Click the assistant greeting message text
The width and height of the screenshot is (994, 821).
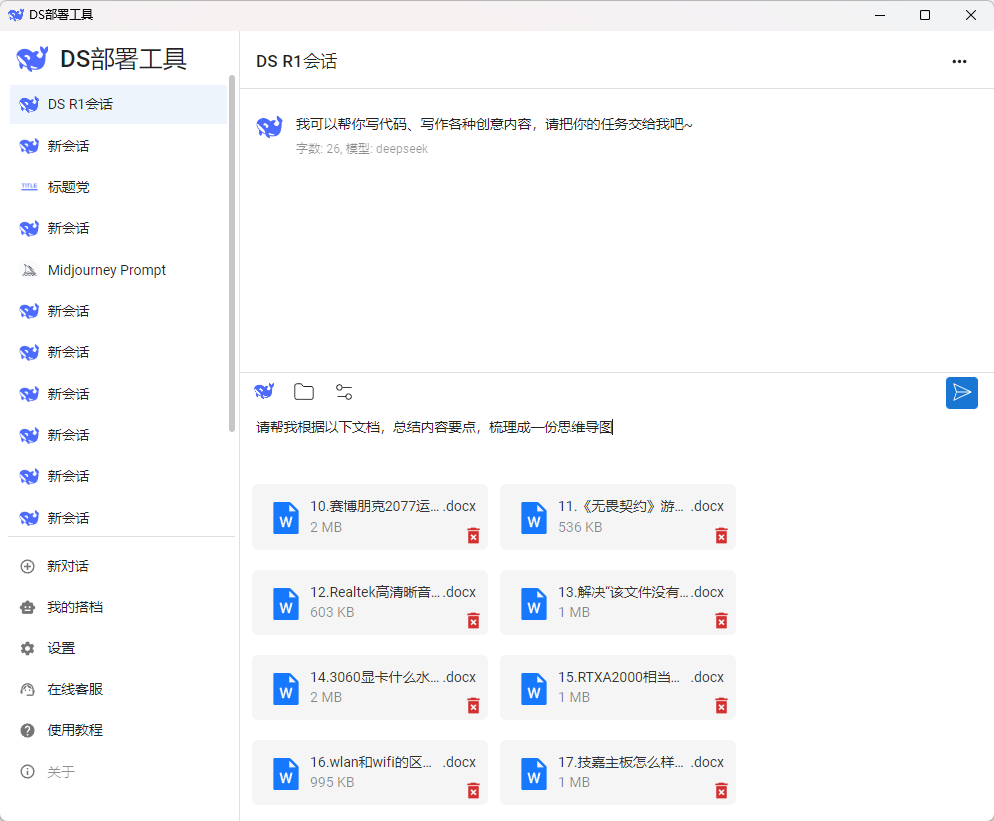pos(494,124)
